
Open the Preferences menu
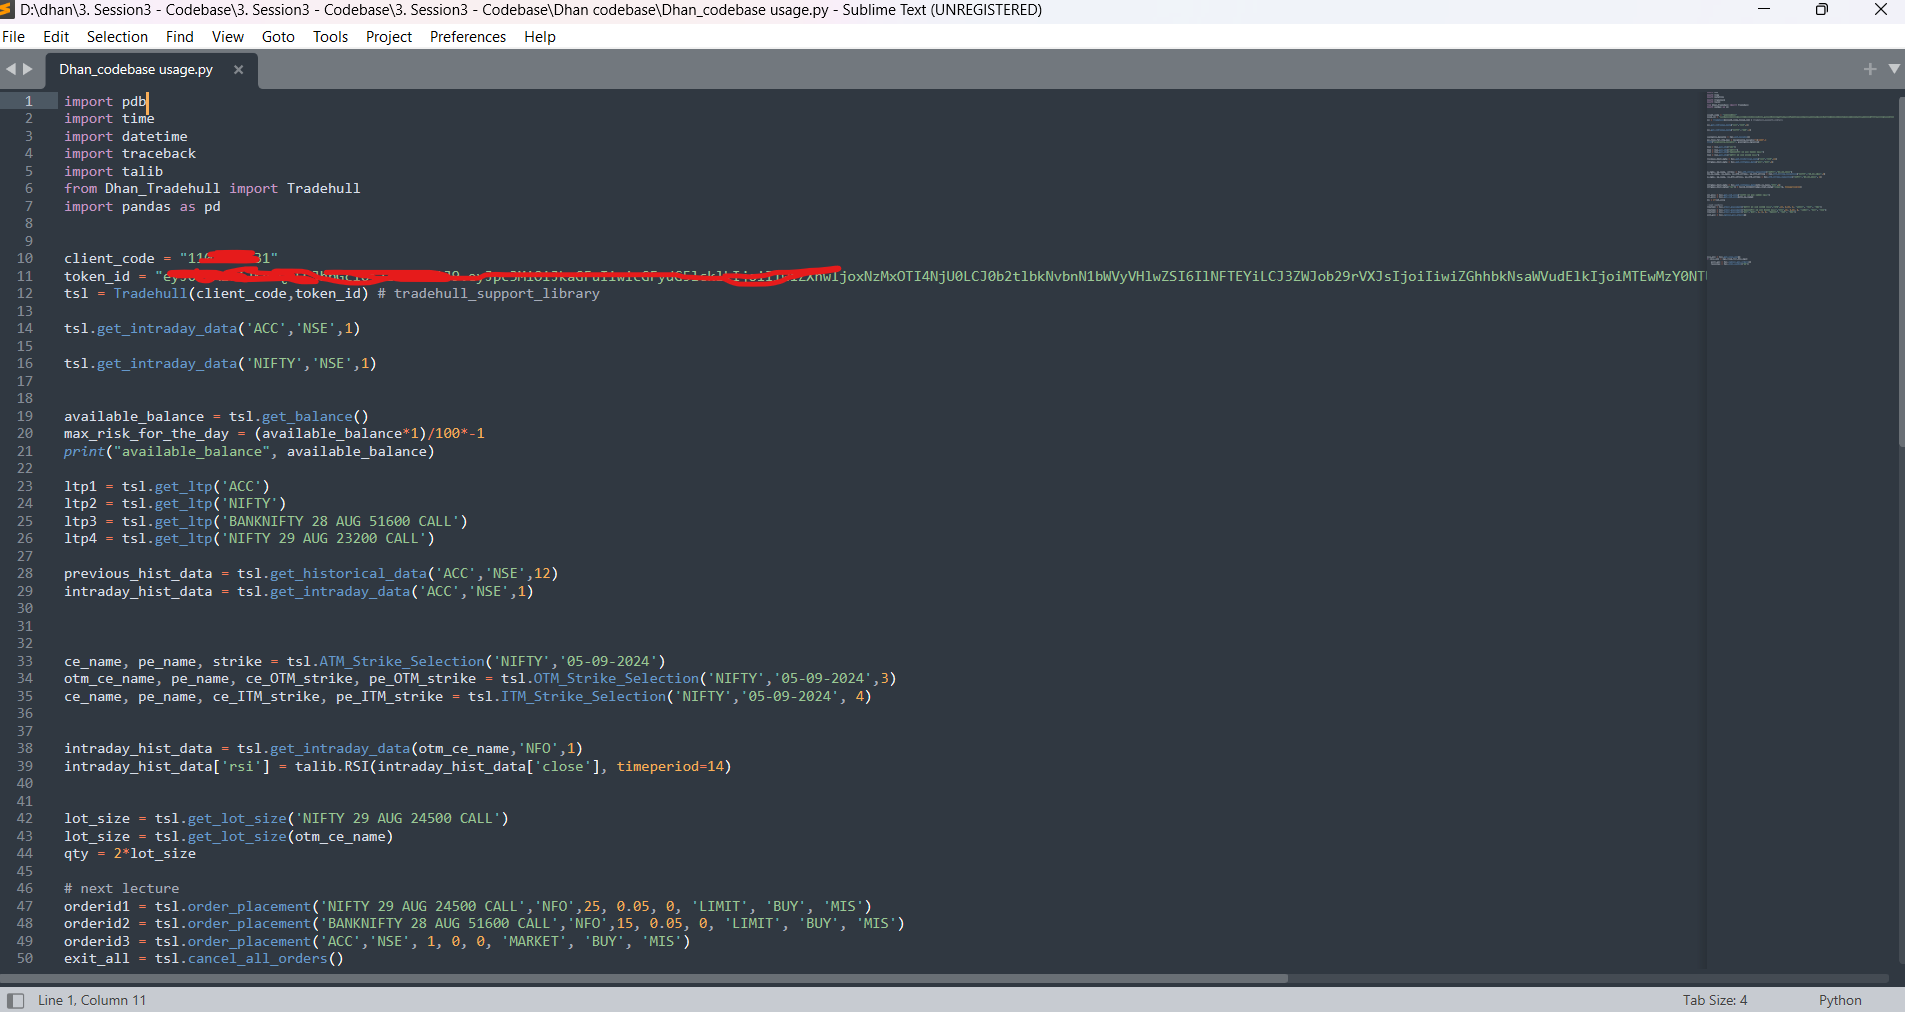click(x=467, y=37)
